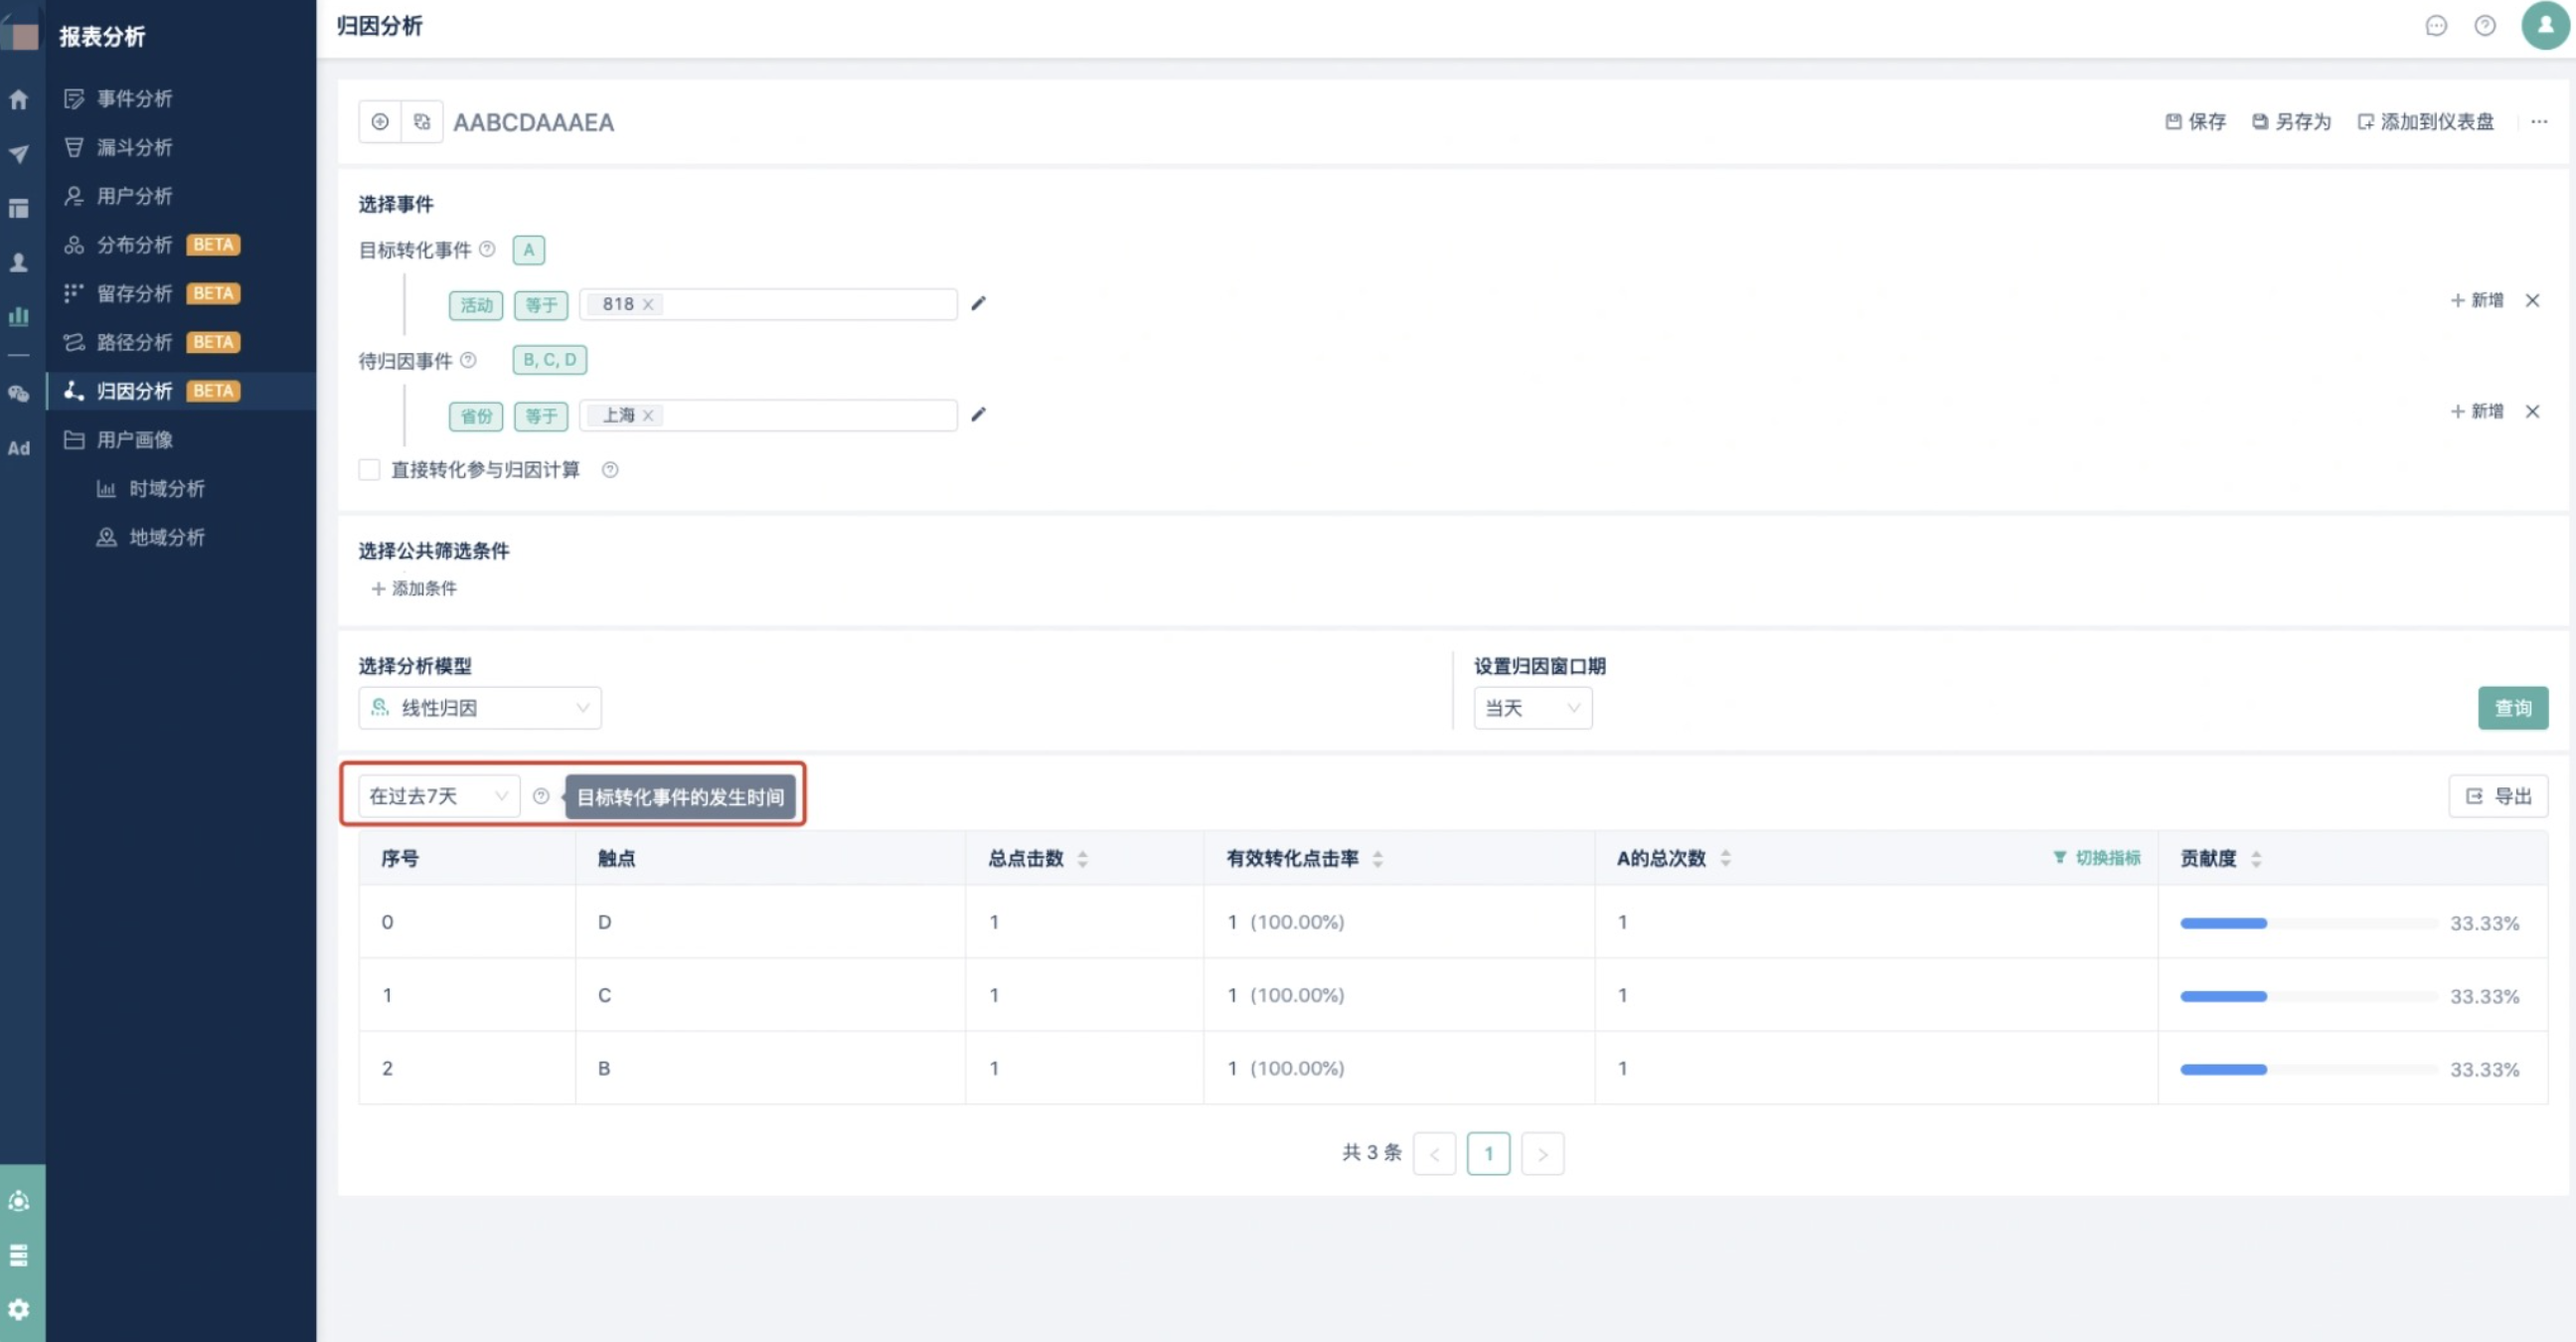Edit the 活动 filter with pencil icon

pyautogui.click(x=978, y=303)
